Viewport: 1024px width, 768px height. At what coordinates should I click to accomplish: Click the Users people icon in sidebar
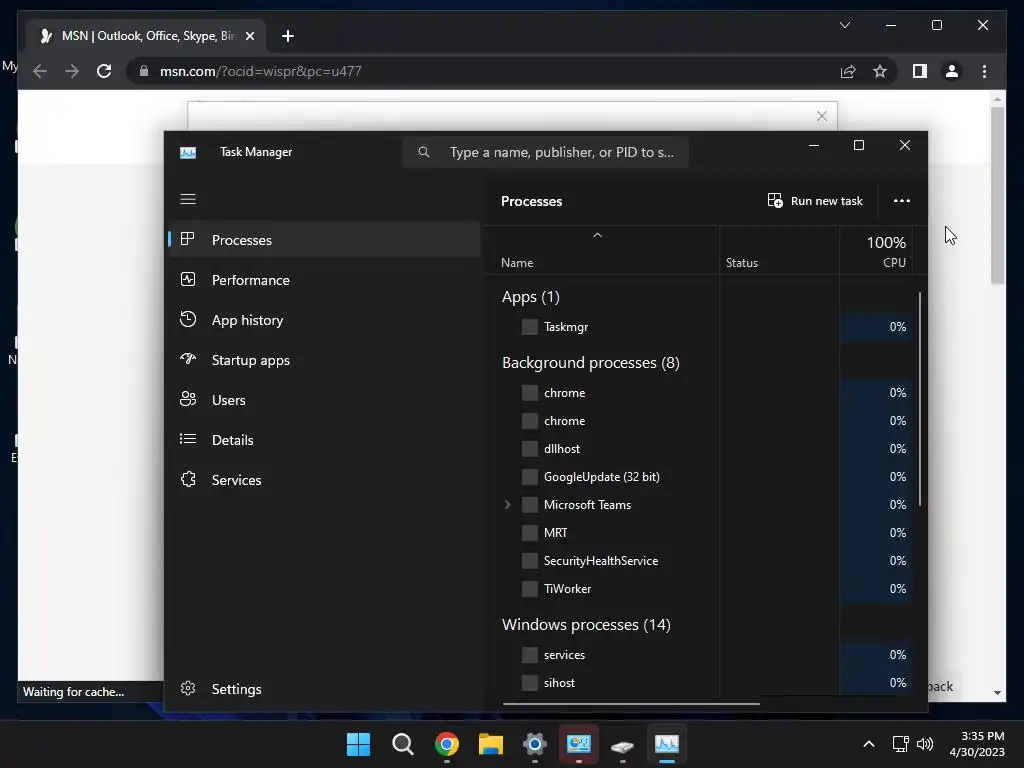(x=187, y=399)
